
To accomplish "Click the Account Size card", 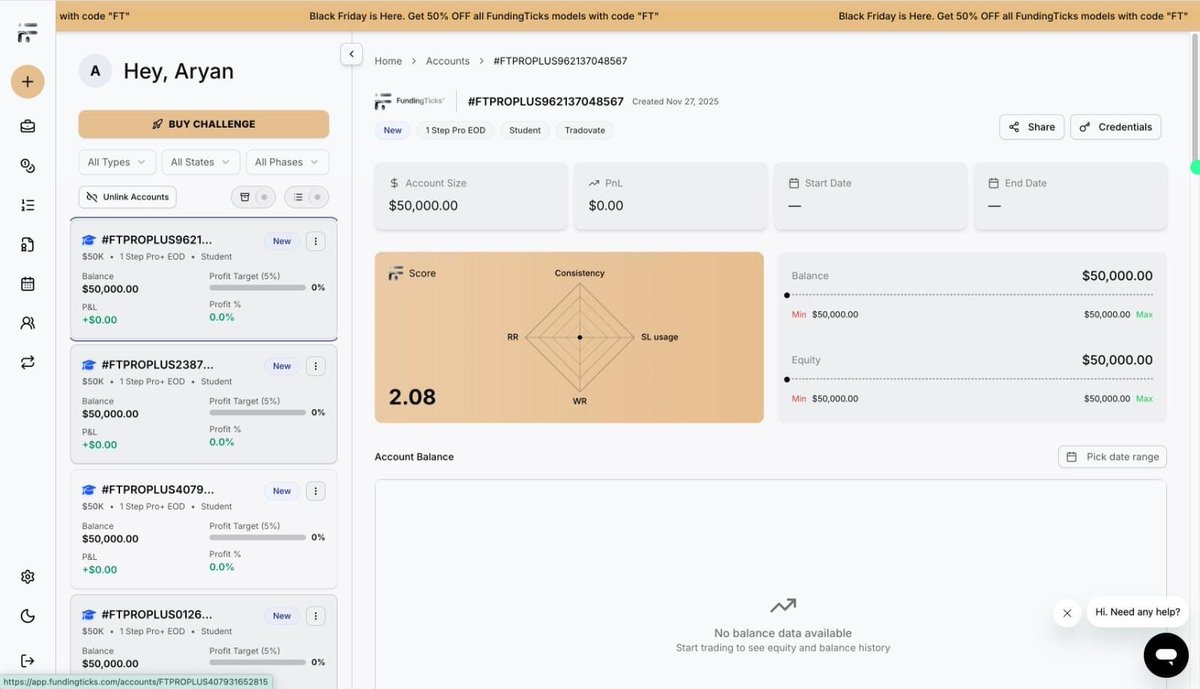I will coord(471,196).
